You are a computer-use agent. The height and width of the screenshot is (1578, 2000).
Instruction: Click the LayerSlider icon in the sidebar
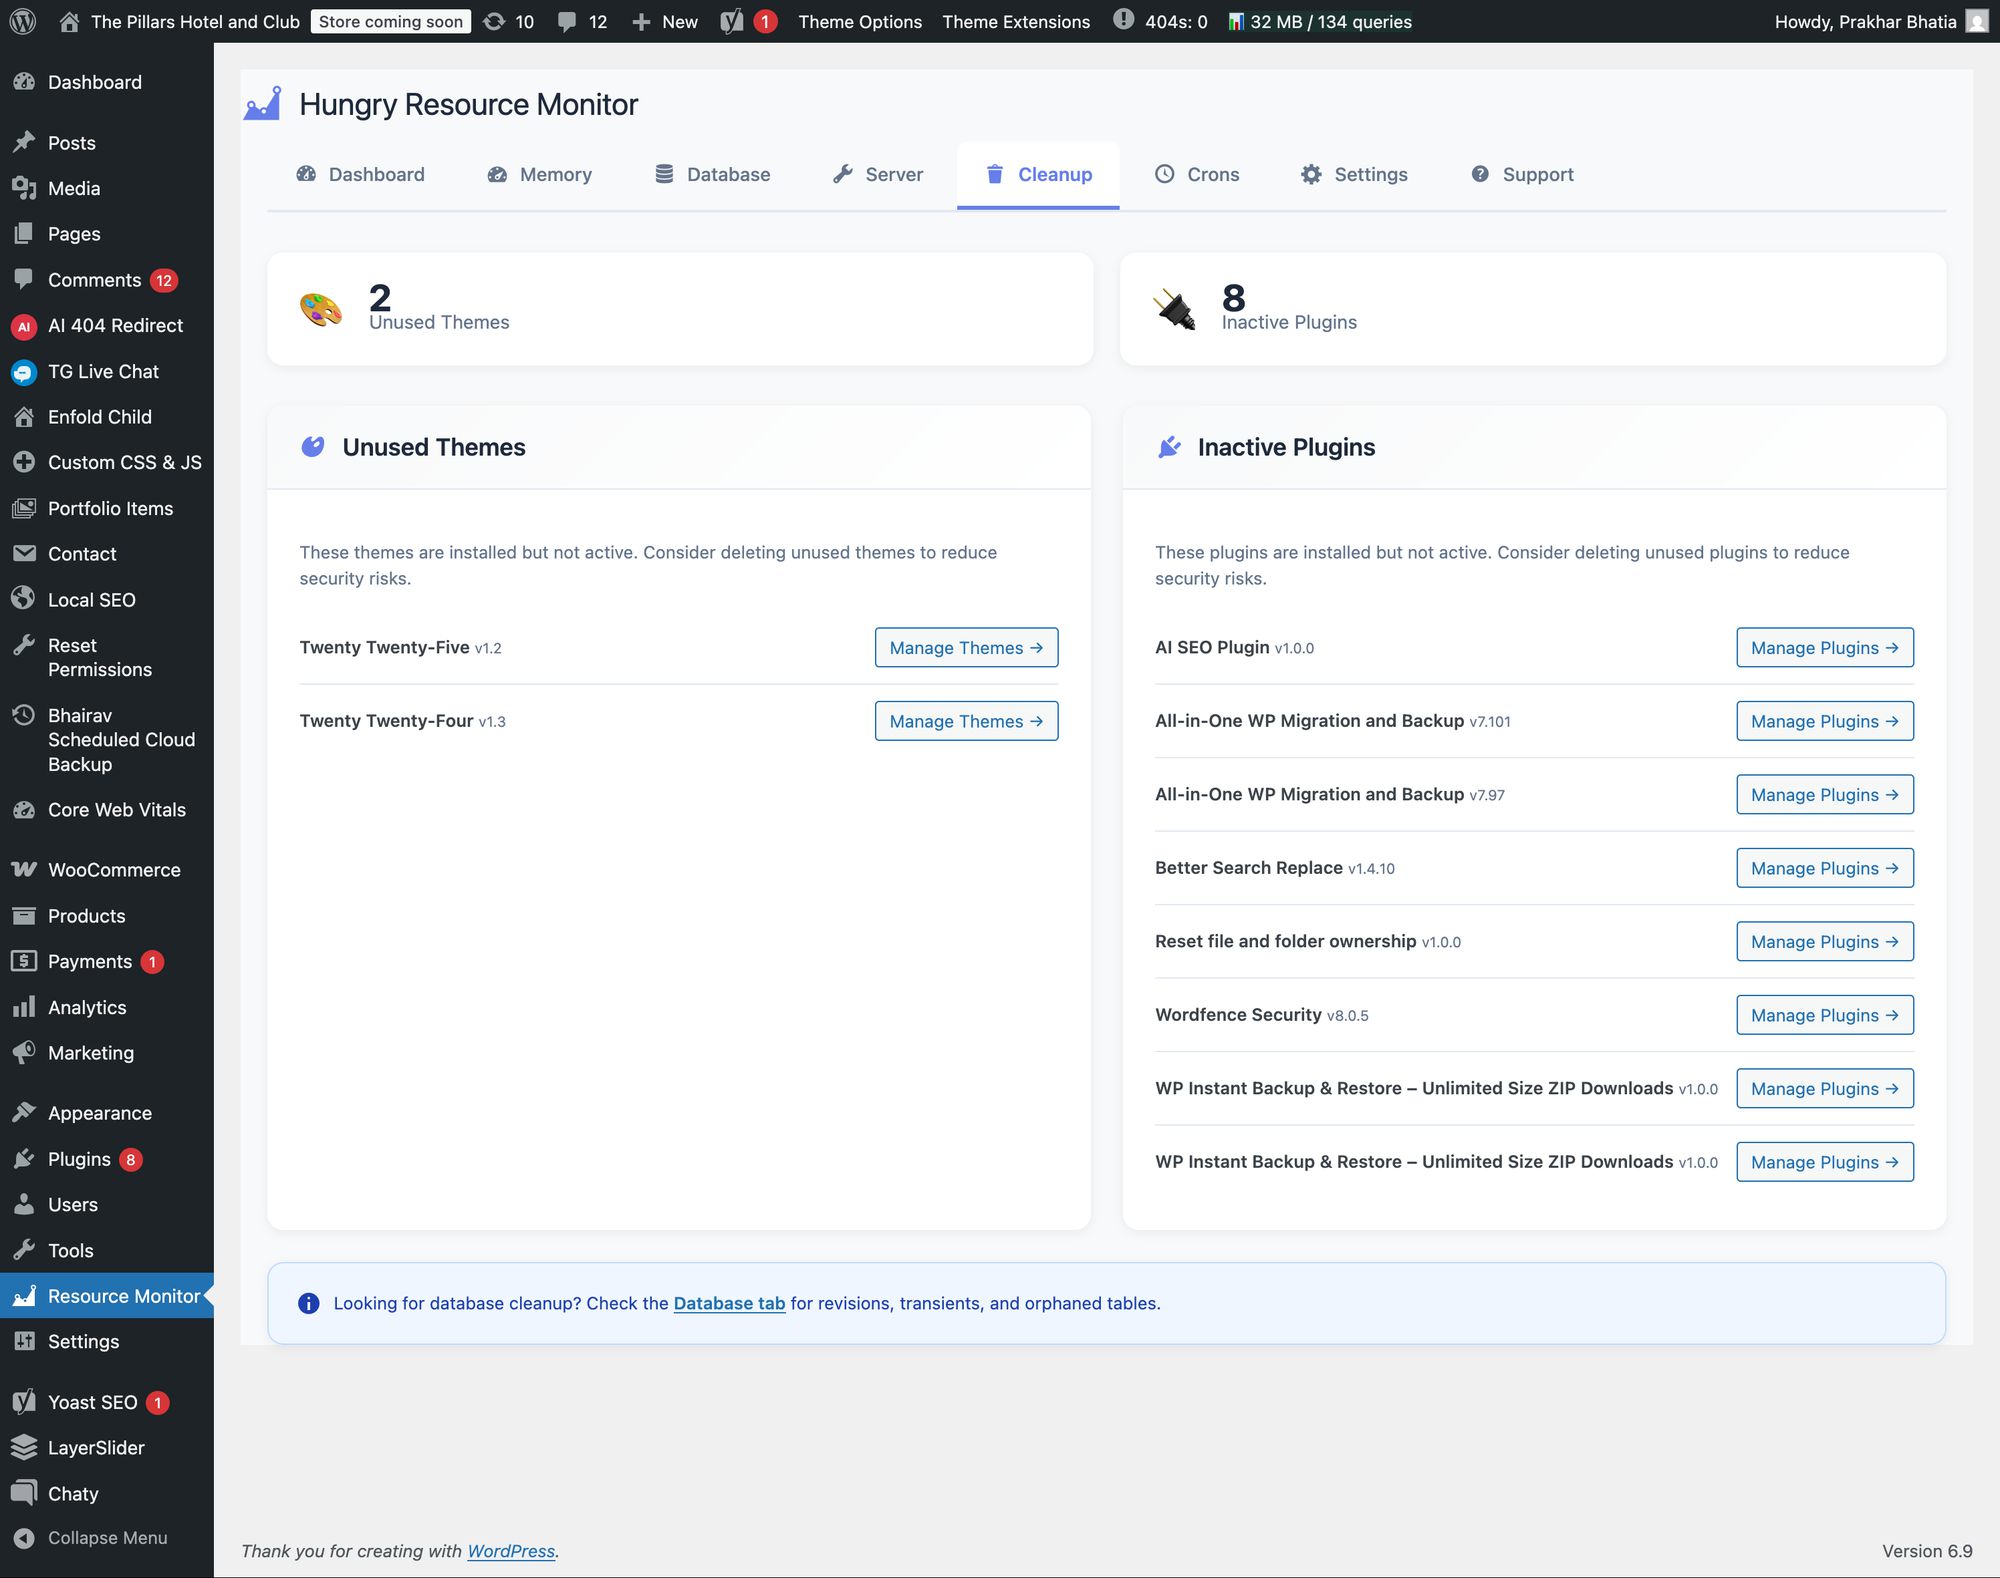[x=25, y=1447]
